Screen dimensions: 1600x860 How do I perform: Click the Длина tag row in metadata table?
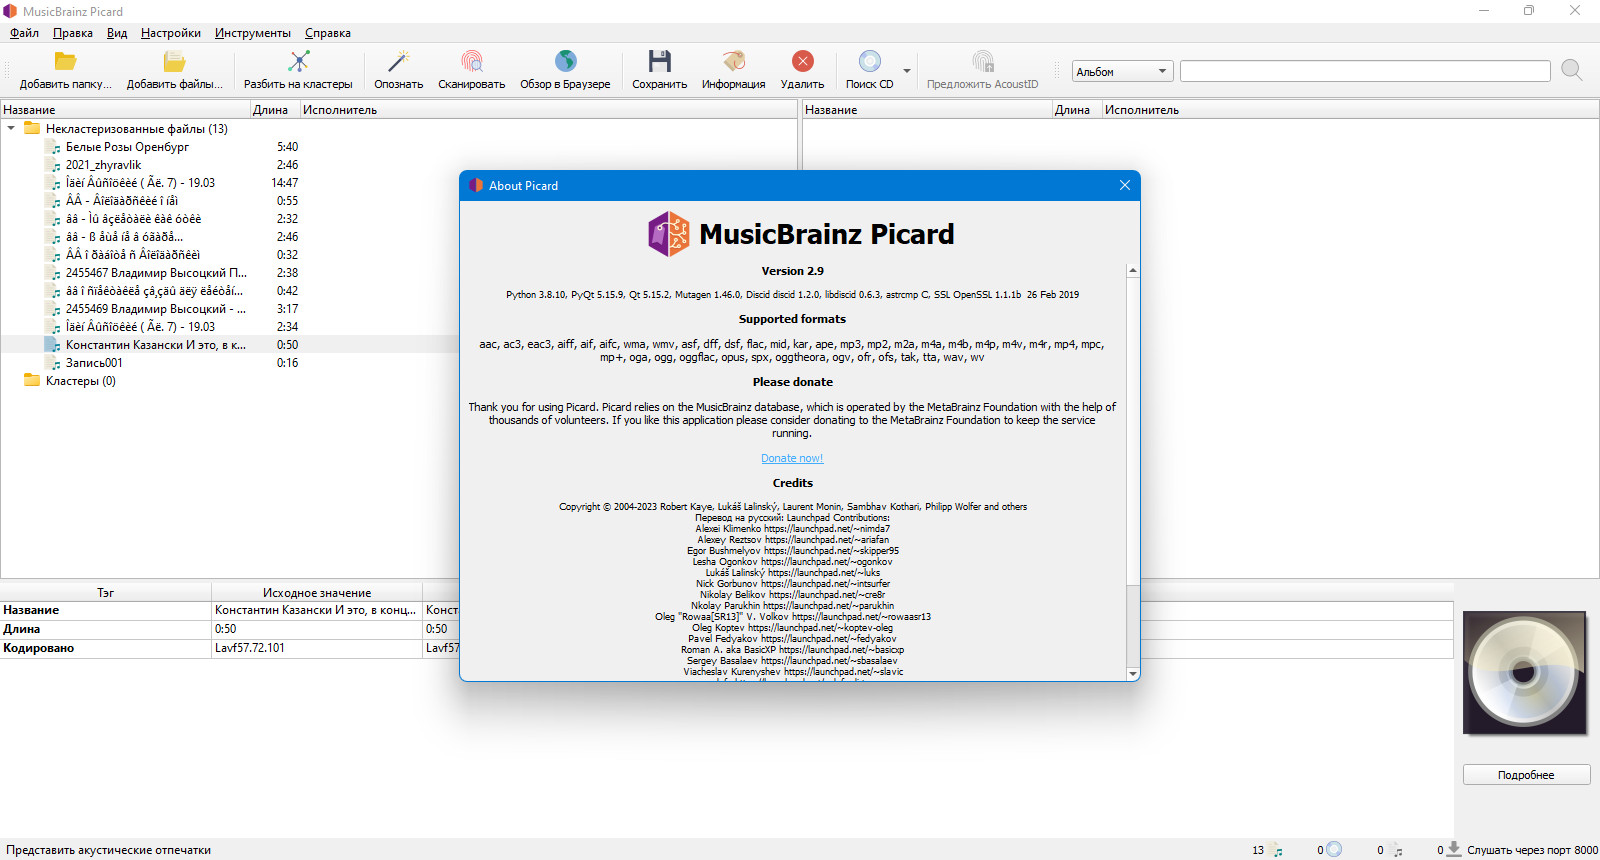[106, 629]
